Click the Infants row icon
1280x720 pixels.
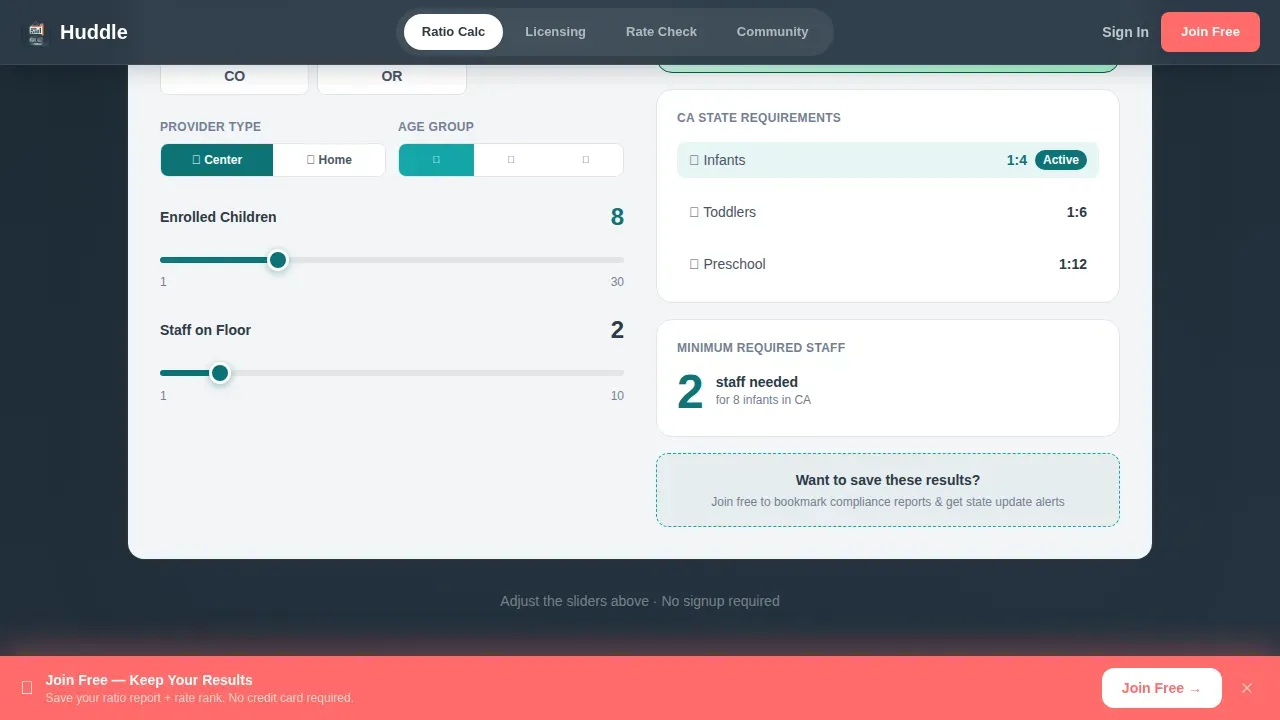coord(694,160)
